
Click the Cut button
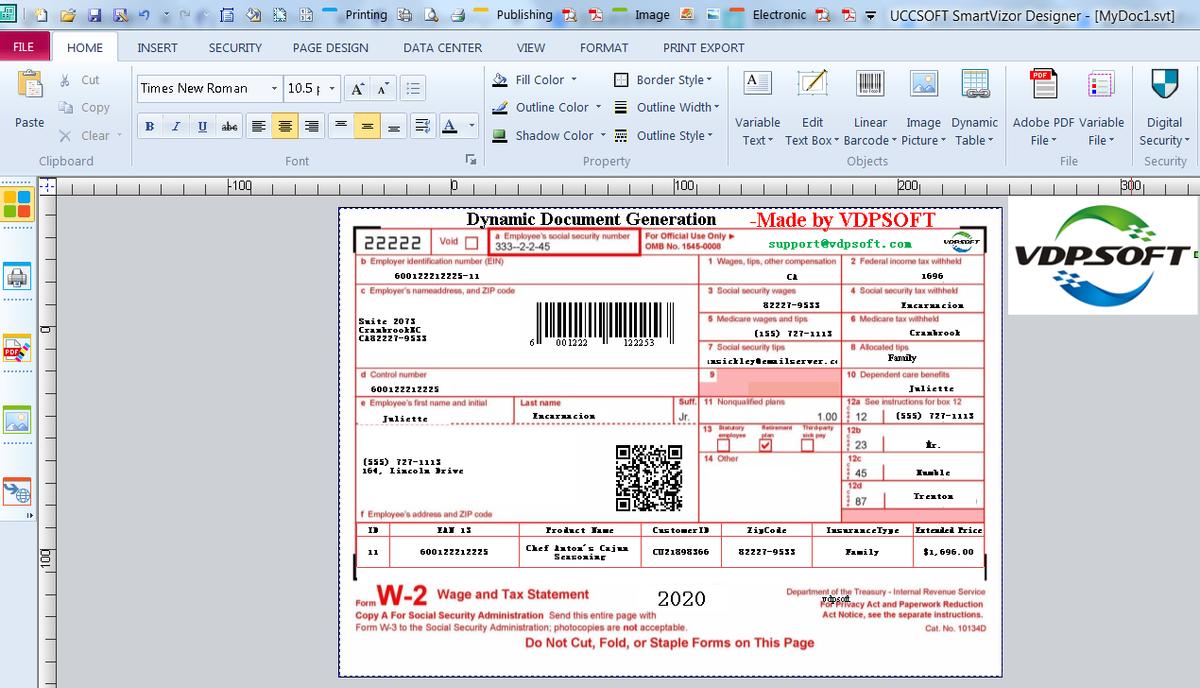point(80,80)
